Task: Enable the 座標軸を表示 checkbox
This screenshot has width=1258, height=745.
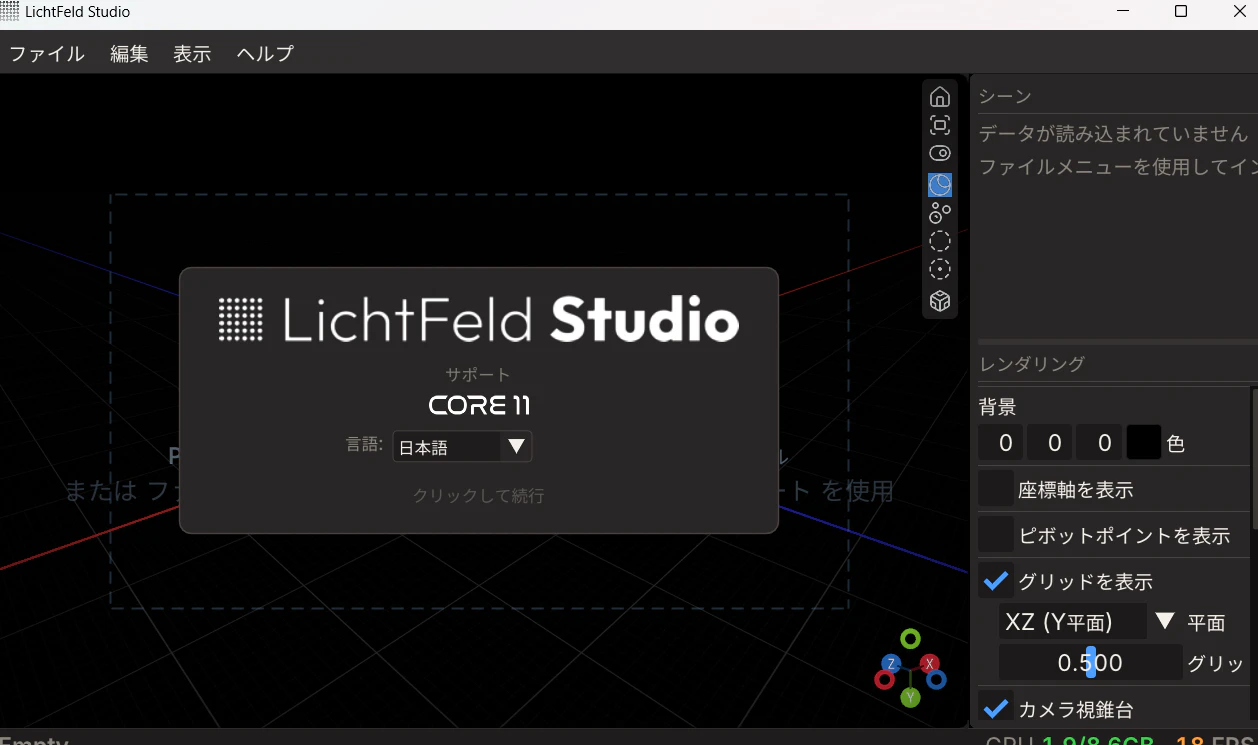Action: 996,489
